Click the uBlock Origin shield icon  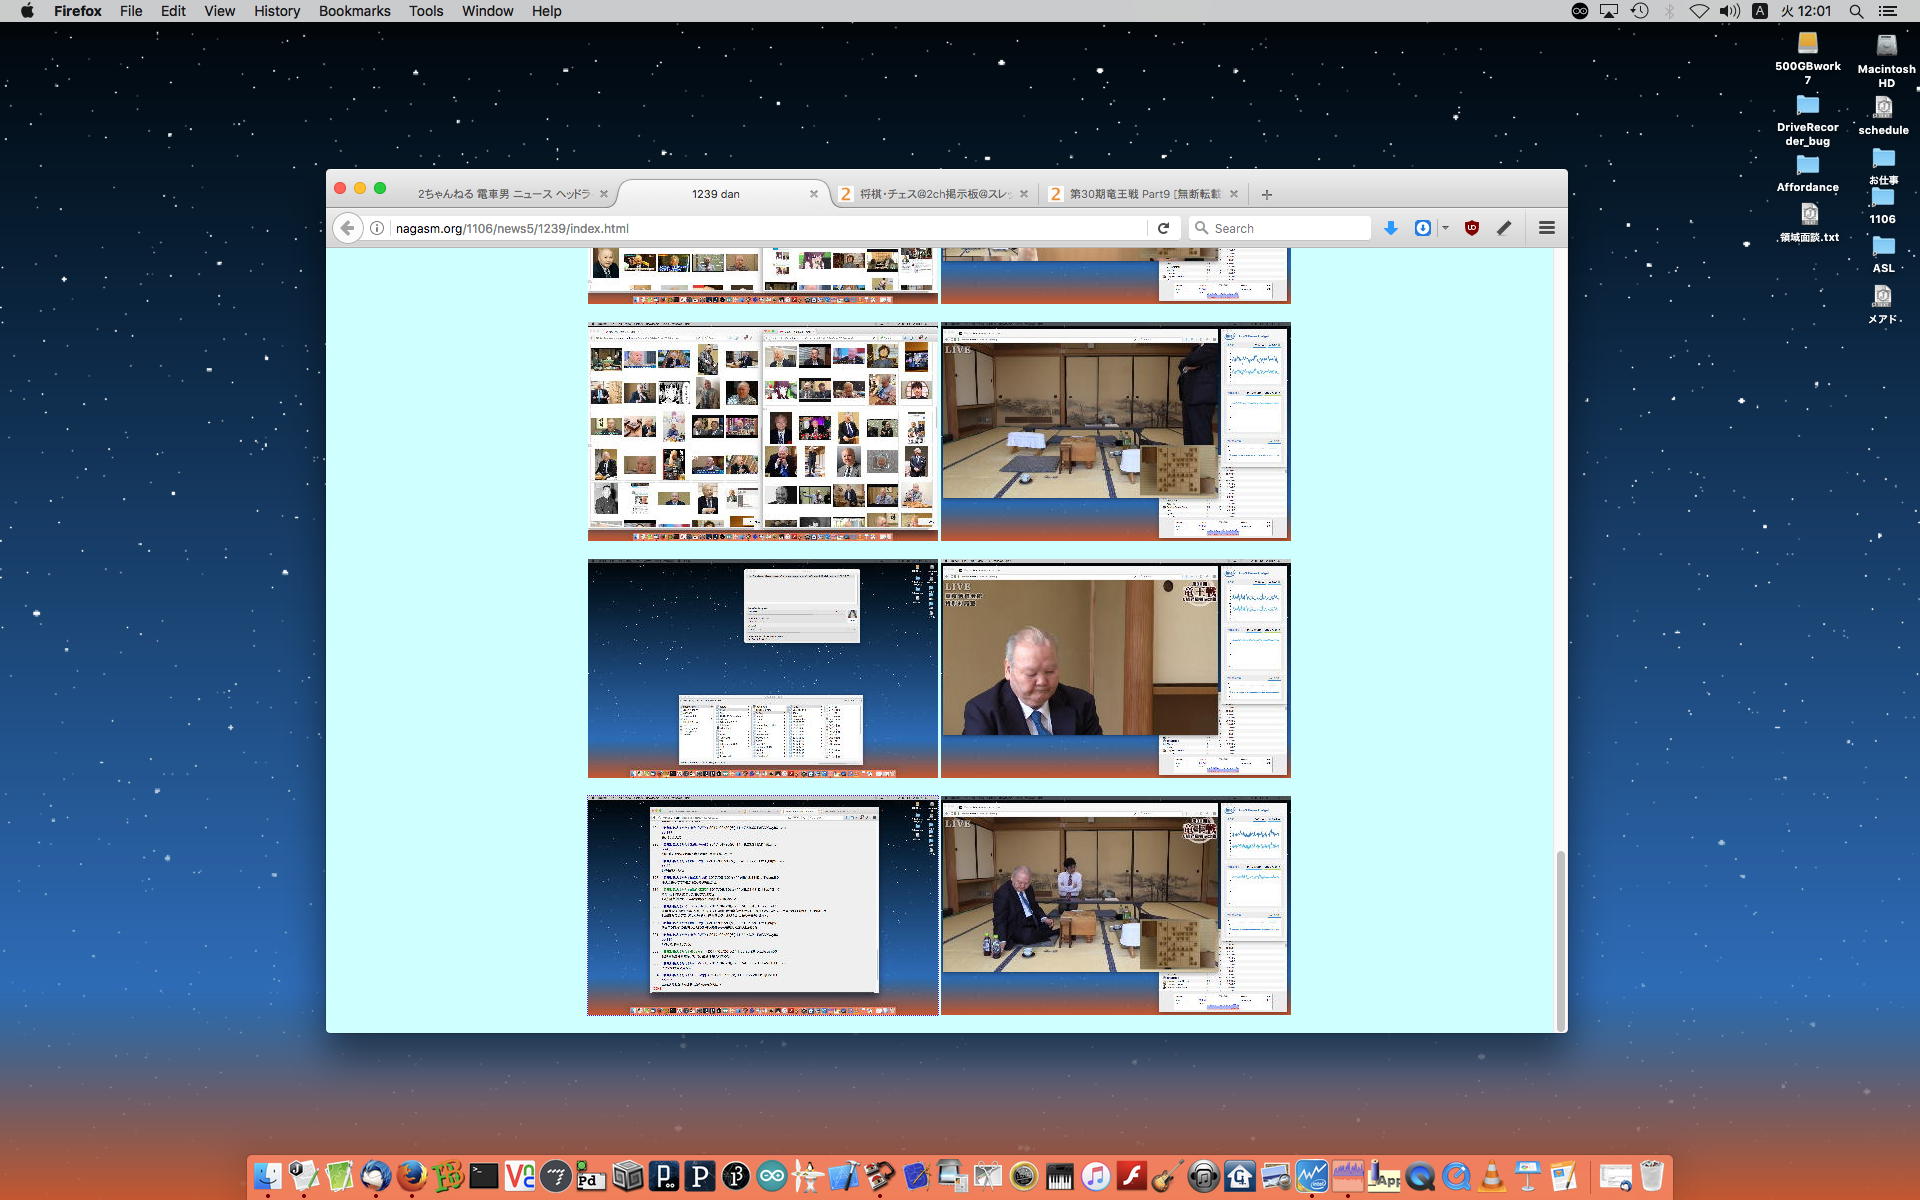1471,228
